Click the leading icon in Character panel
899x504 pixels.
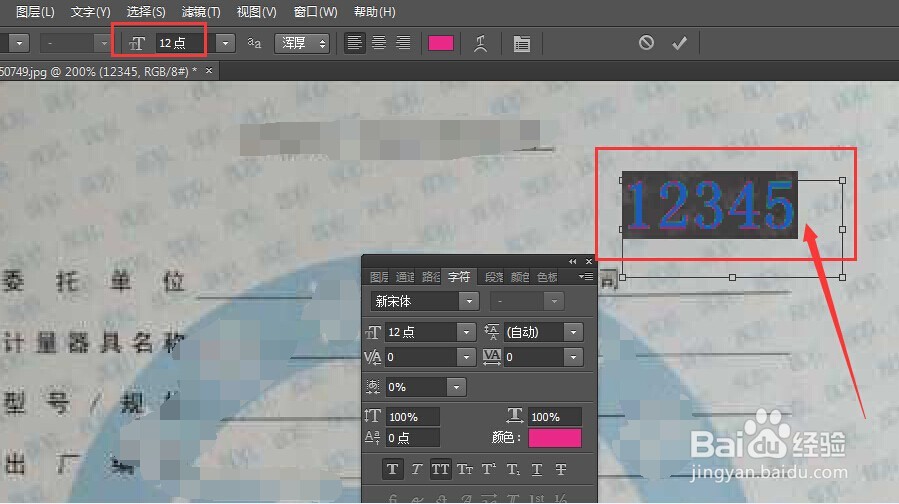491,332
